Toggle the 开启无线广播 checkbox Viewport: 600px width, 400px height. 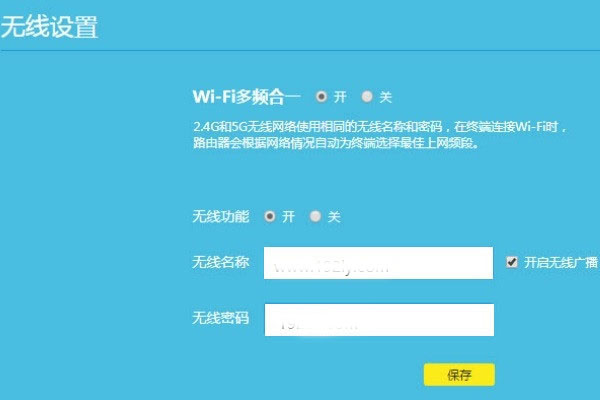[512, 262]
